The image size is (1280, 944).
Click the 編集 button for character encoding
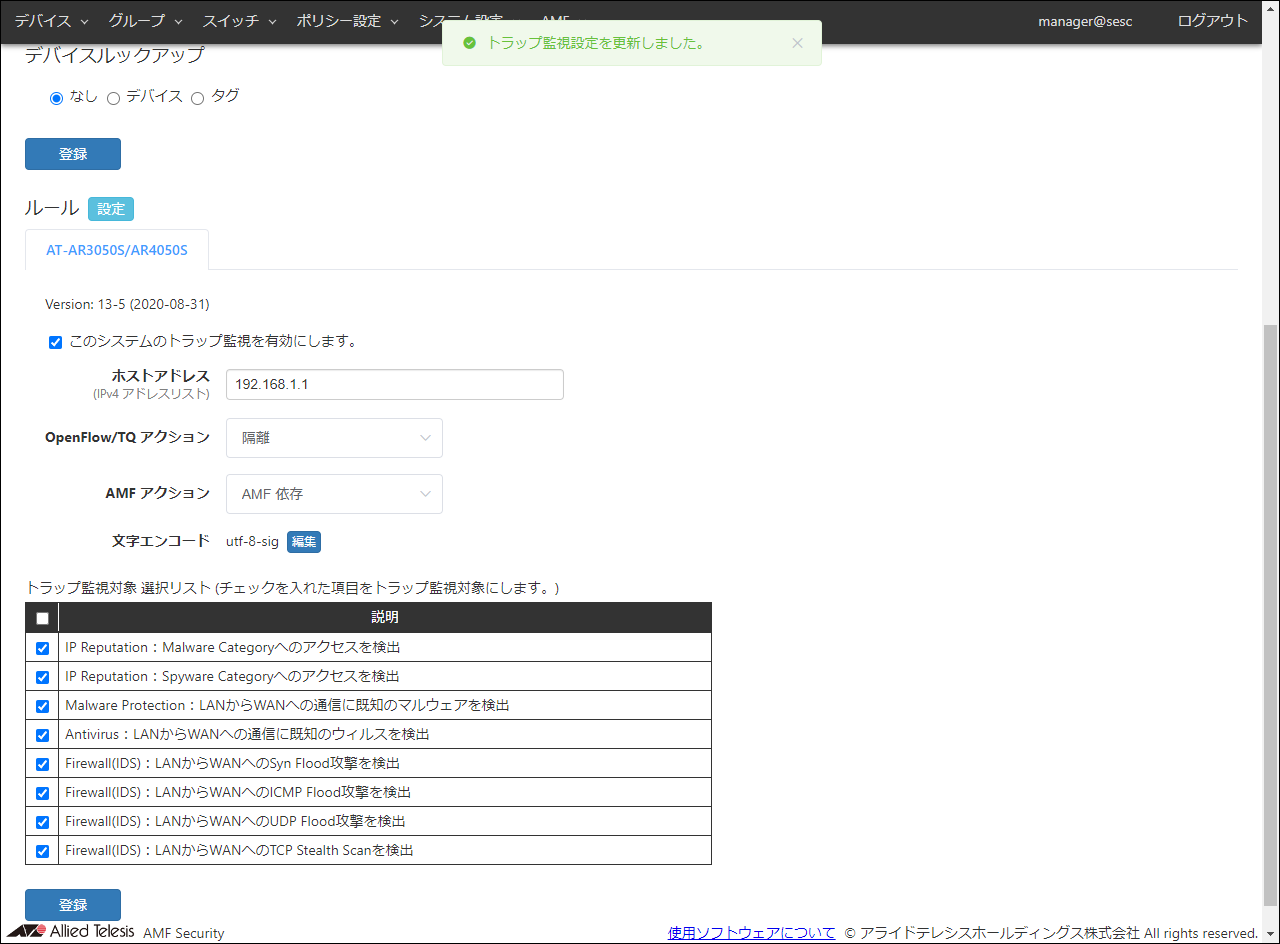click(x=304, y=542)
